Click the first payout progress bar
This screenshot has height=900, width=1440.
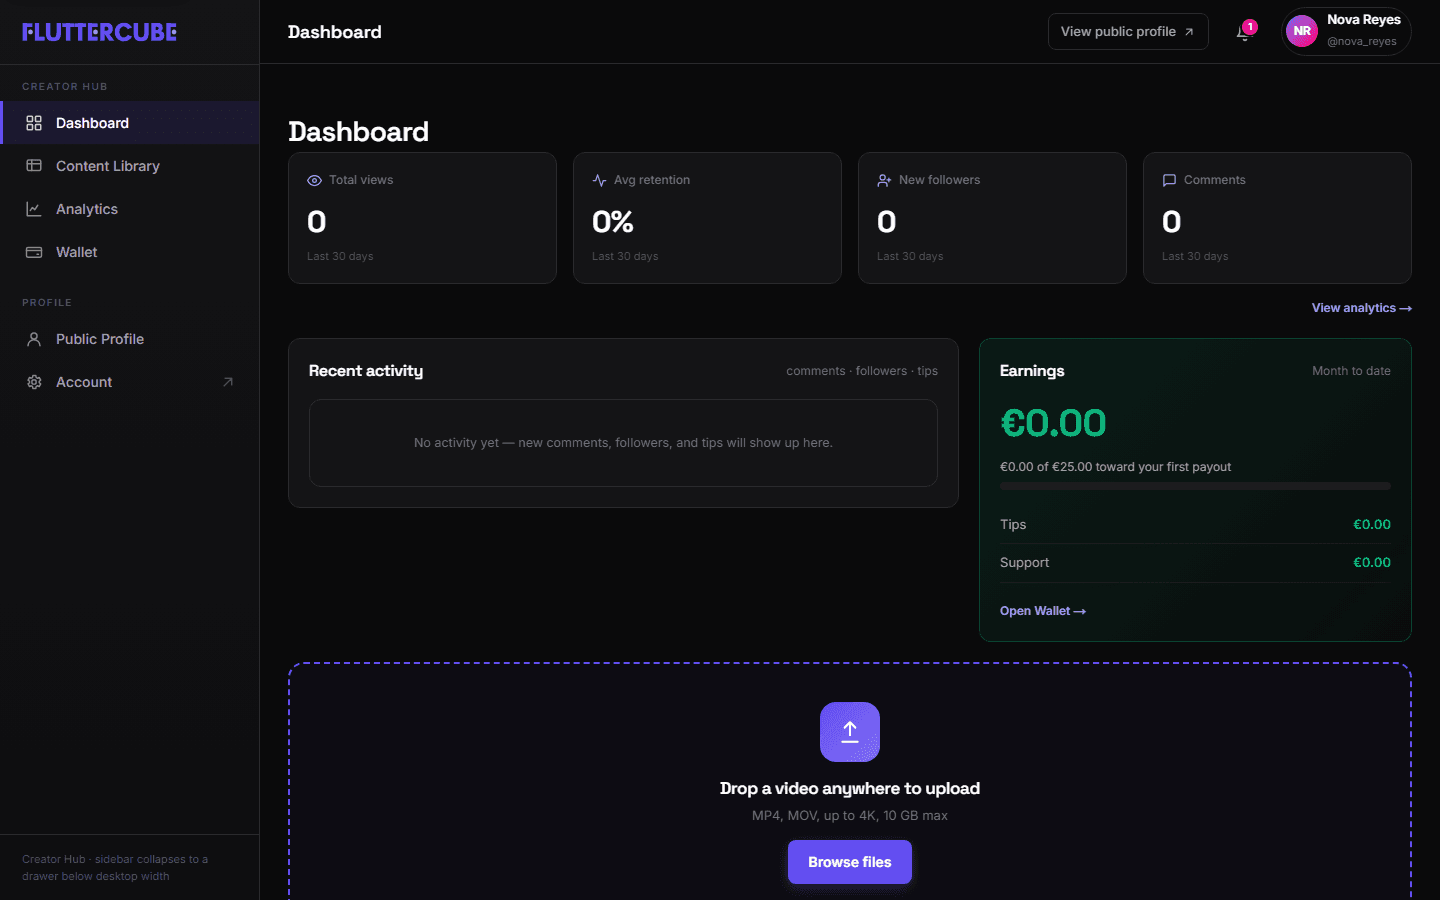tap(1195, 486)
